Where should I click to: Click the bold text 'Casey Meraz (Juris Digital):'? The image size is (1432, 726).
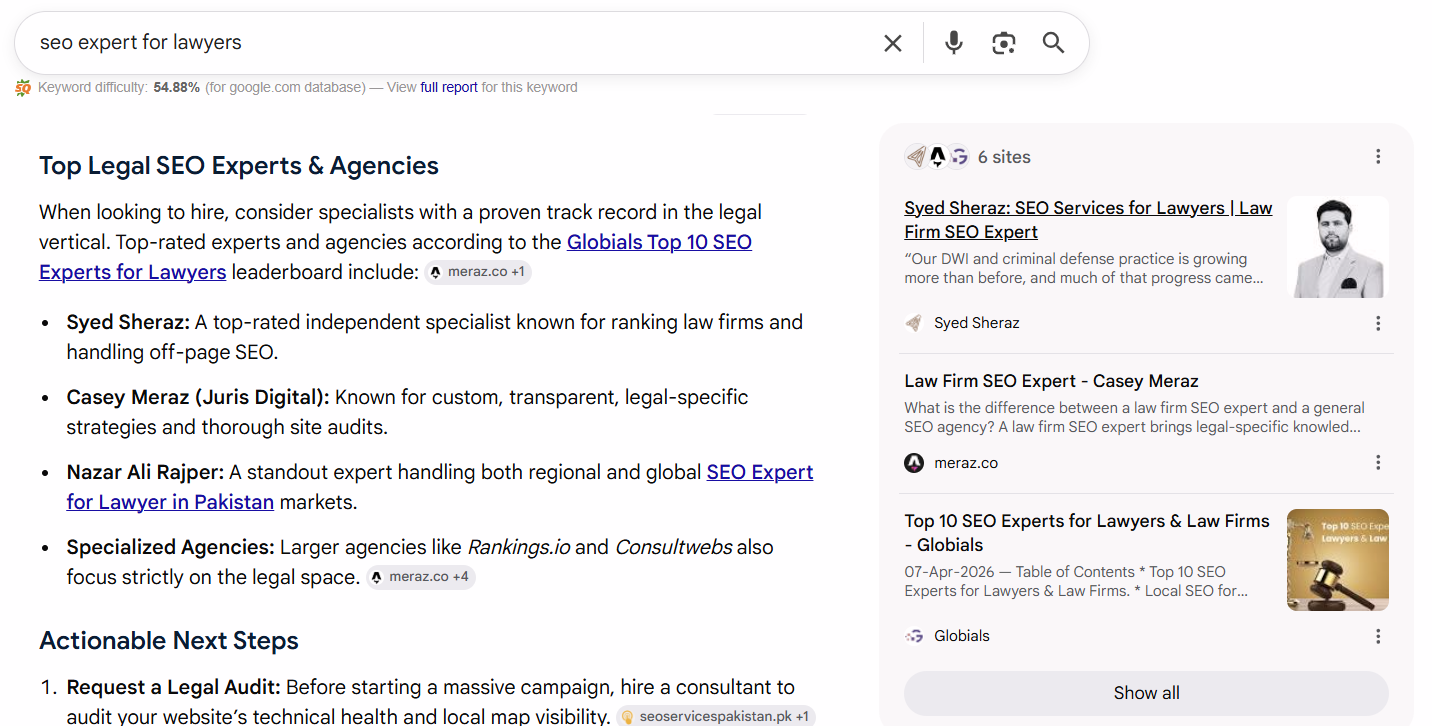[198, 397]
